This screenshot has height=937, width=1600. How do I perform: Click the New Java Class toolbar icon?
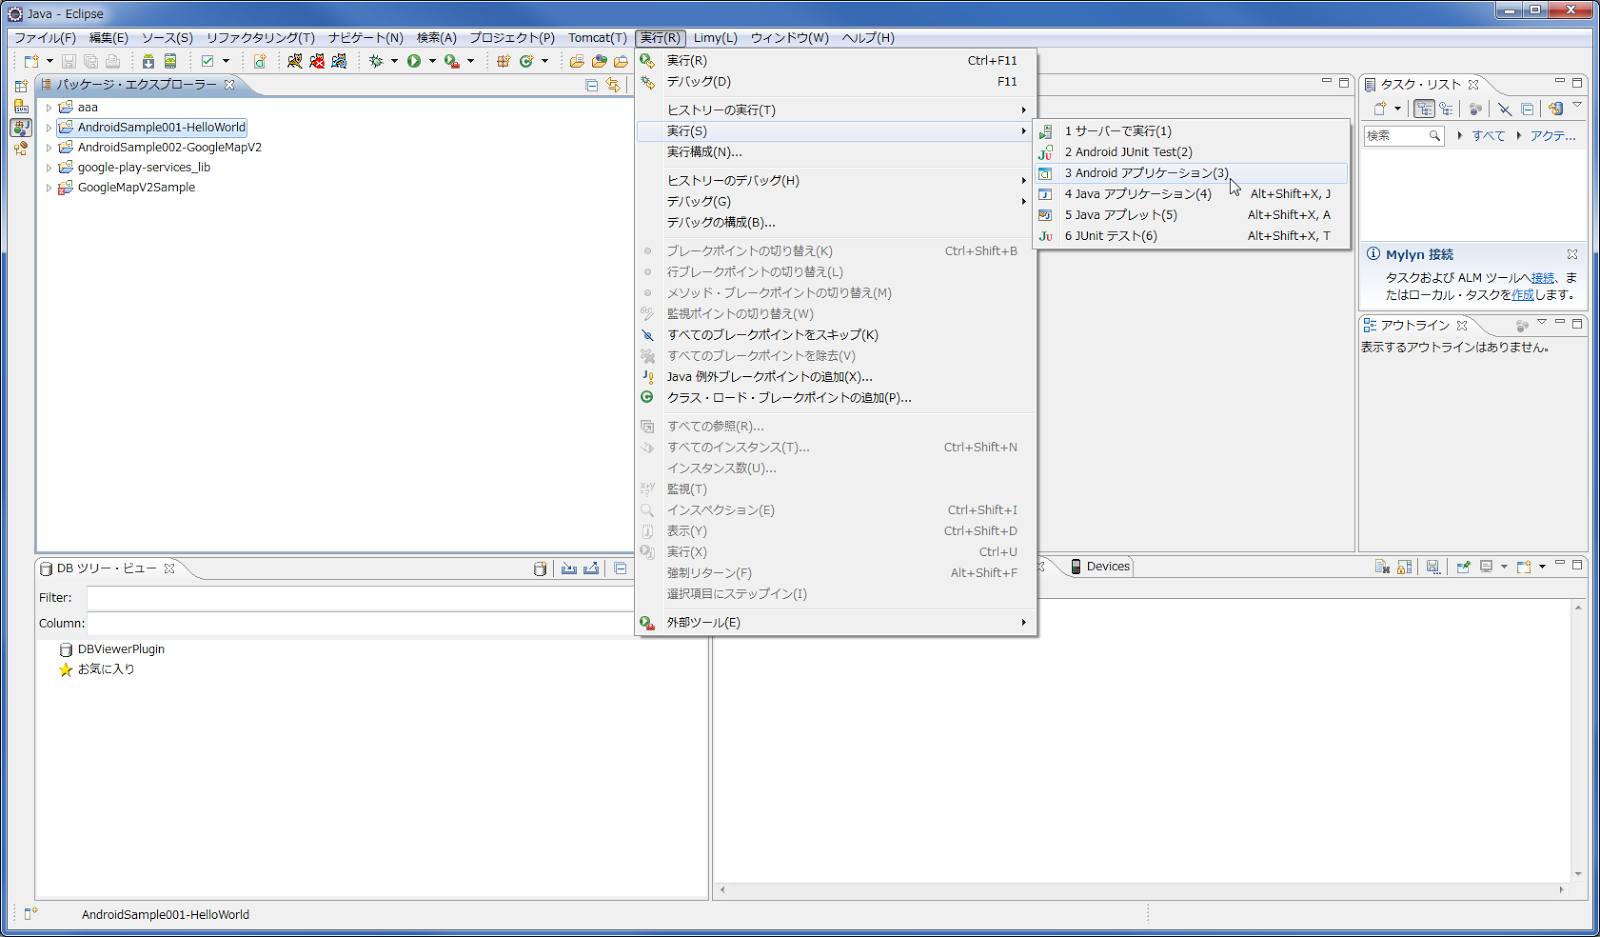(x=526, y=61)
